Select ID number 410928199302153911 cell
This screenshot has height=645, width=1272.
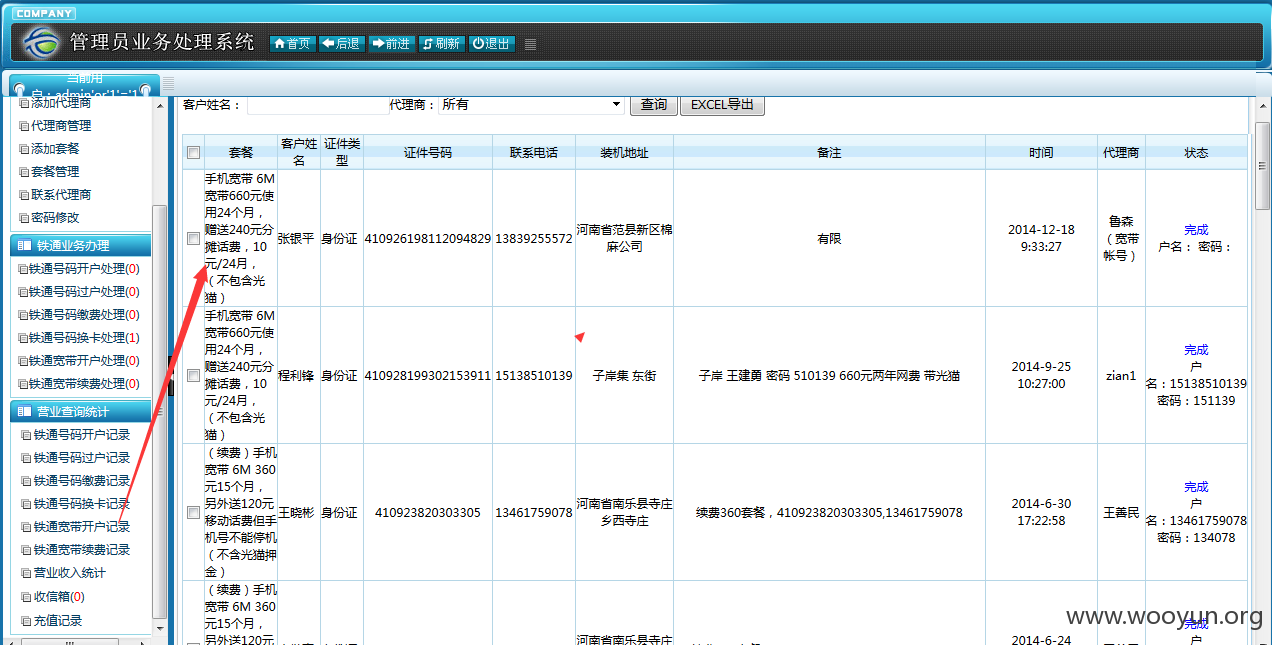coord(428,376)
